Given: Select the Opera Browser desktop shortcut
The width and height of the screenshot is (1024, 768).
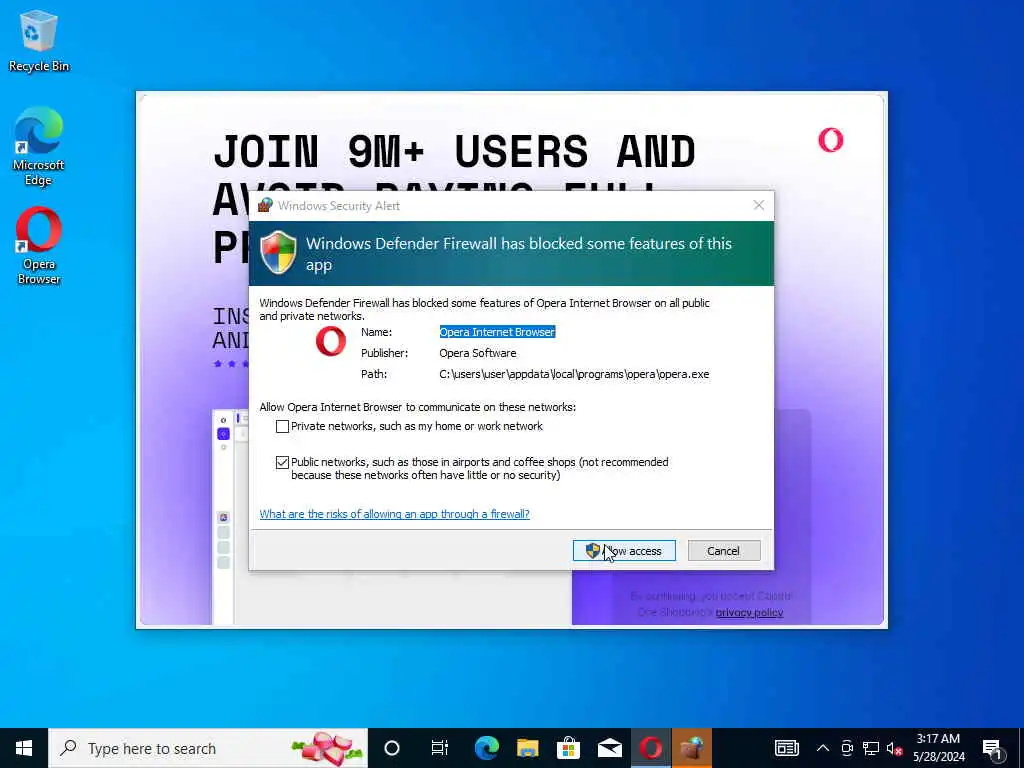Looking at the screenshot, I should 39,246.
